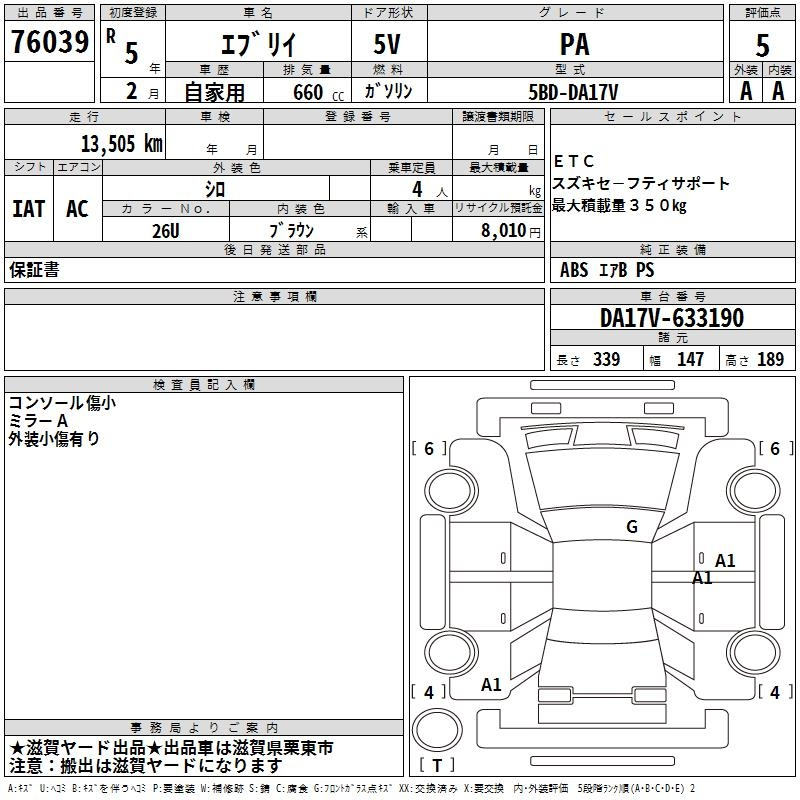800x800 pixels.
Task: Click the lot number 76039
Action: (49, 42)
